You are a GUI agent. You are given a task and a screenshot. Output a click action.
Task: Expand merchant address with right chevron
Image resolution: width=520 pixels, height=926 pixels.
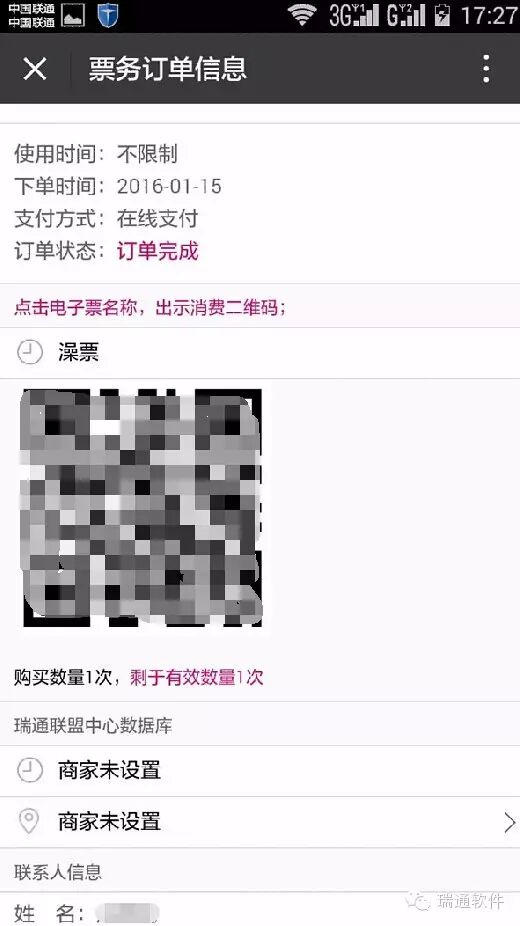[509, 822]
